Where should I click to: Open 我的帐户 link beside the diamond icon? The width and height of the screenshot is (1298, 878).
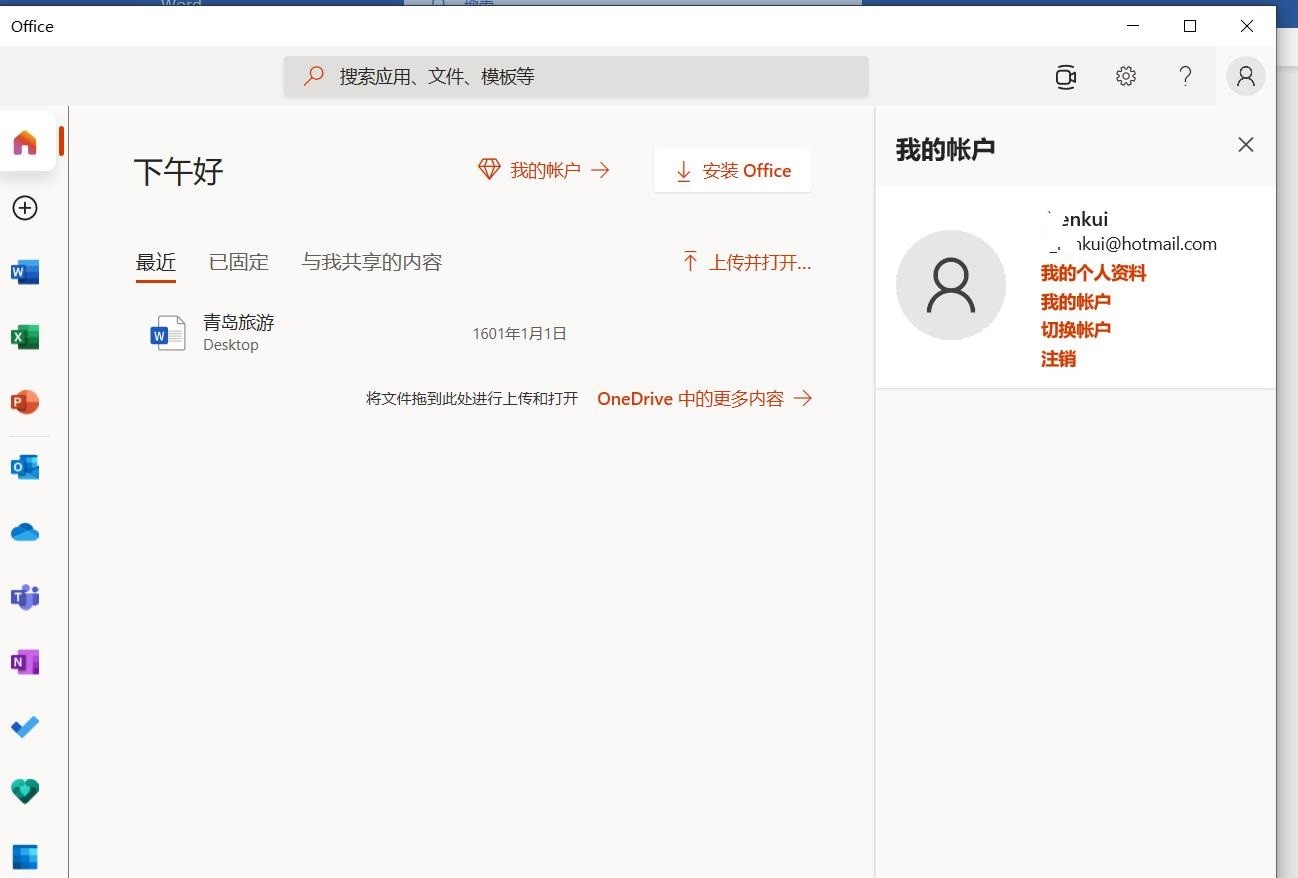pos(545,171)
